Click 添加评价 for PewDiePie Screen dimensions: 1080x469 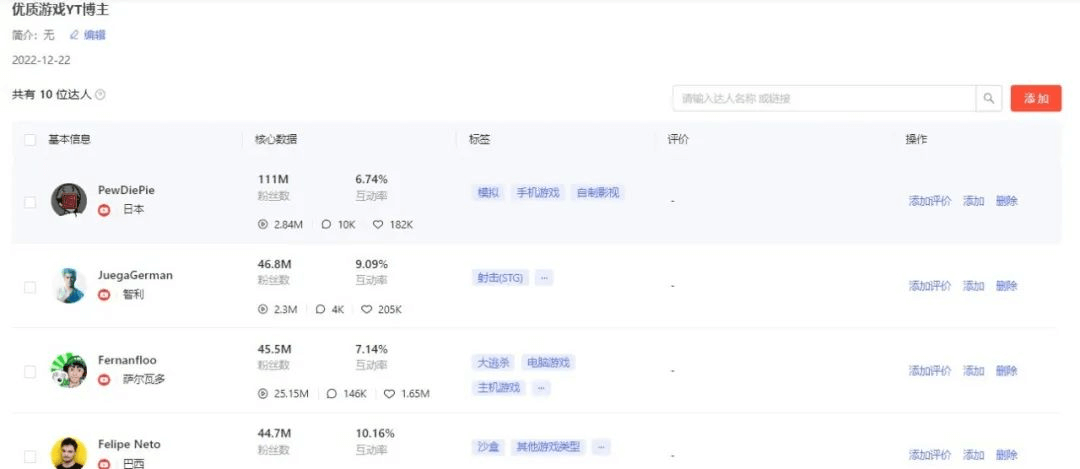pos(929,201)
